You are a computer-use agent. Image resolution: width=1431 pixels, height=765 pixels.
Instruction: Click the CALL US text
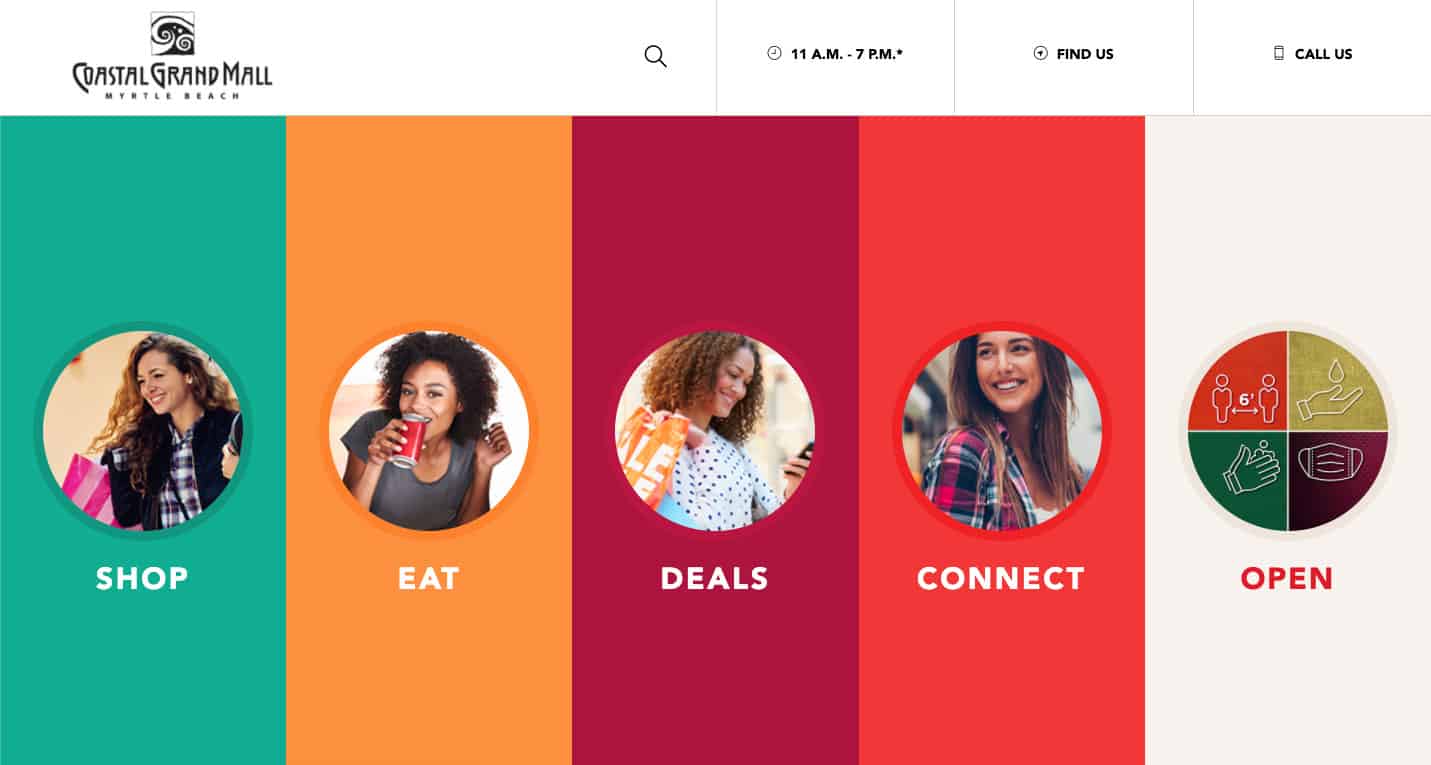click(x=1323, y=54)
